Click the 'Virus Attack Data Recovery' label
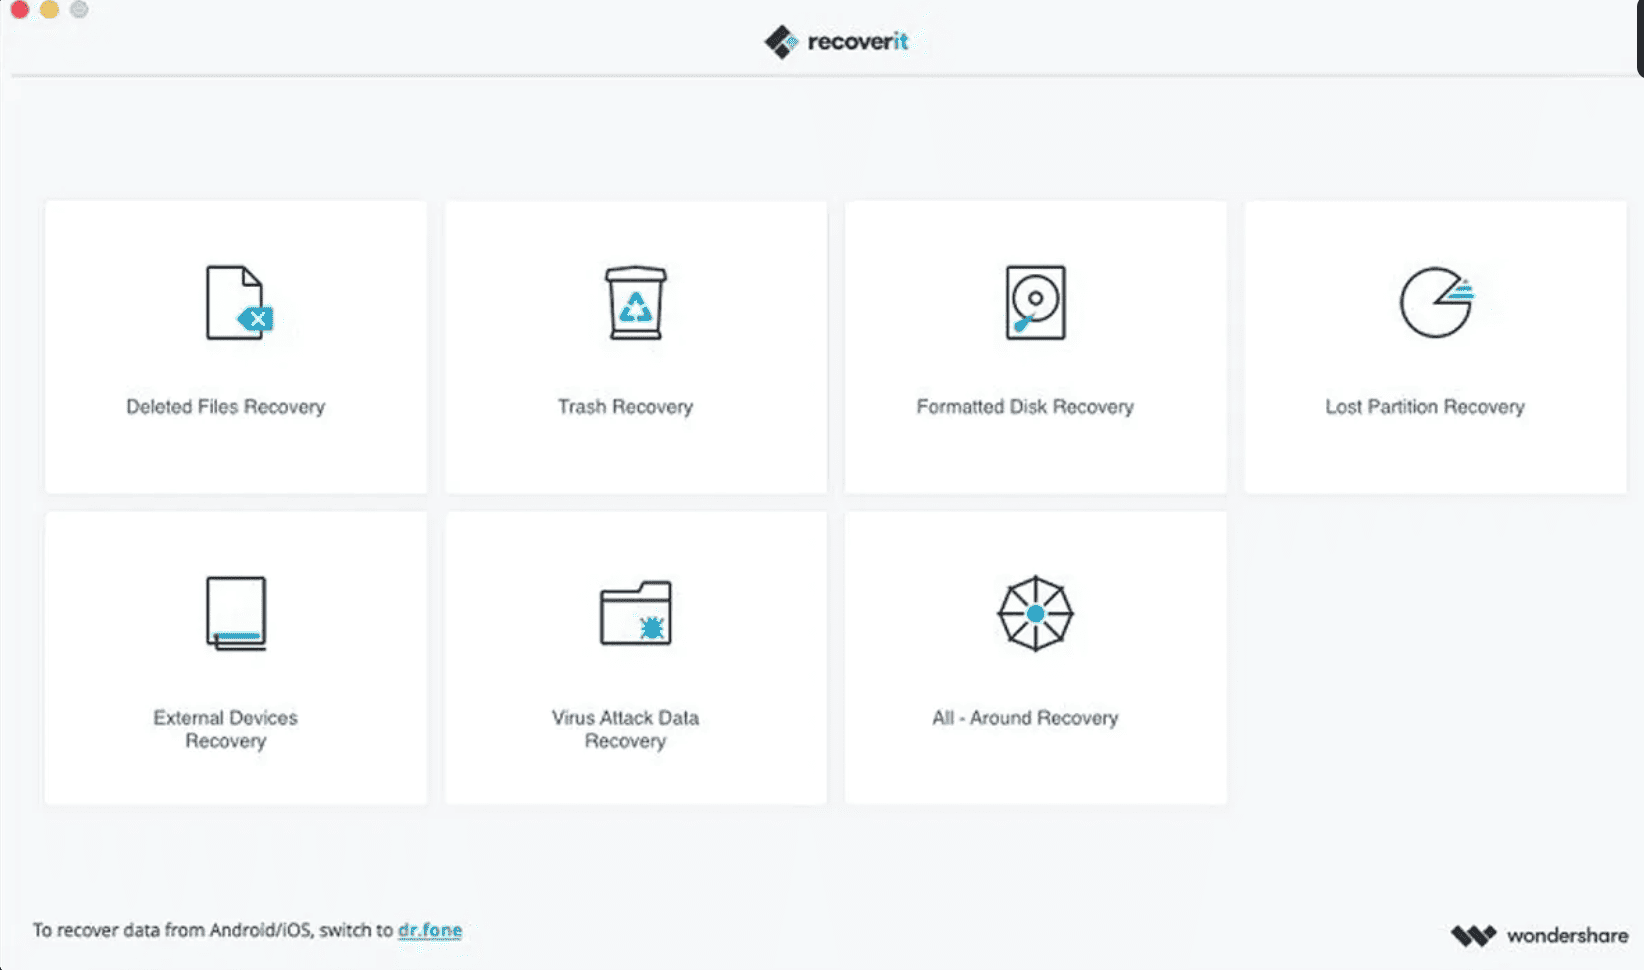This screenshot has height=970, width=1644. point(625,729)
